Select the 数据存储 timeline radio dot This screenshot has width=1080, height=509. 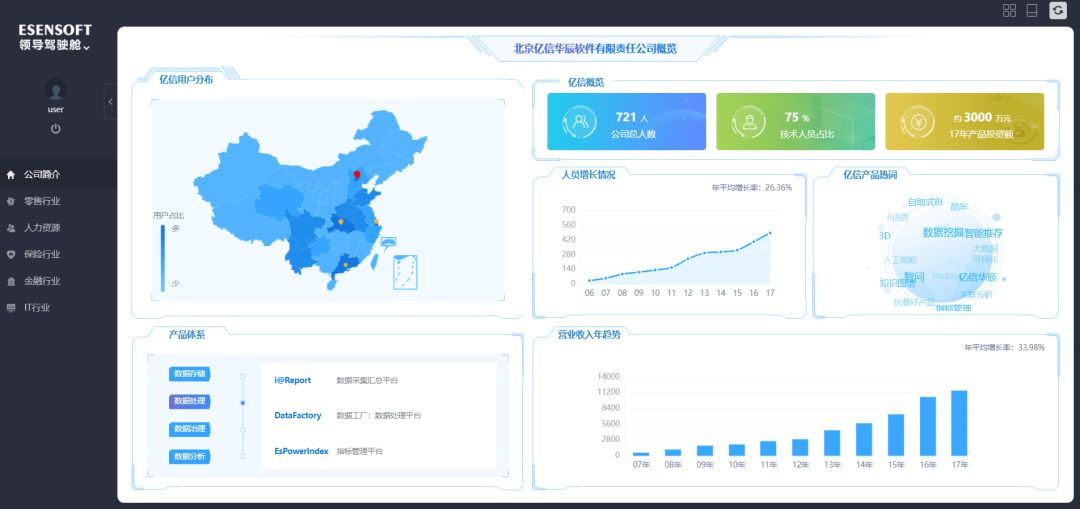click(x=242, y=376)
